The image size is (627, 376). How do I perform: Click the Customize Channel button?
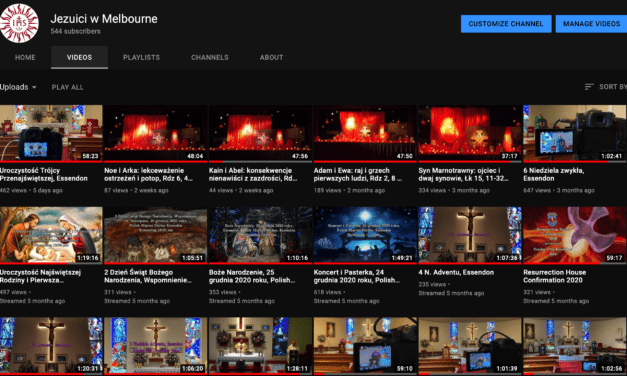click(x=506, y=24)
